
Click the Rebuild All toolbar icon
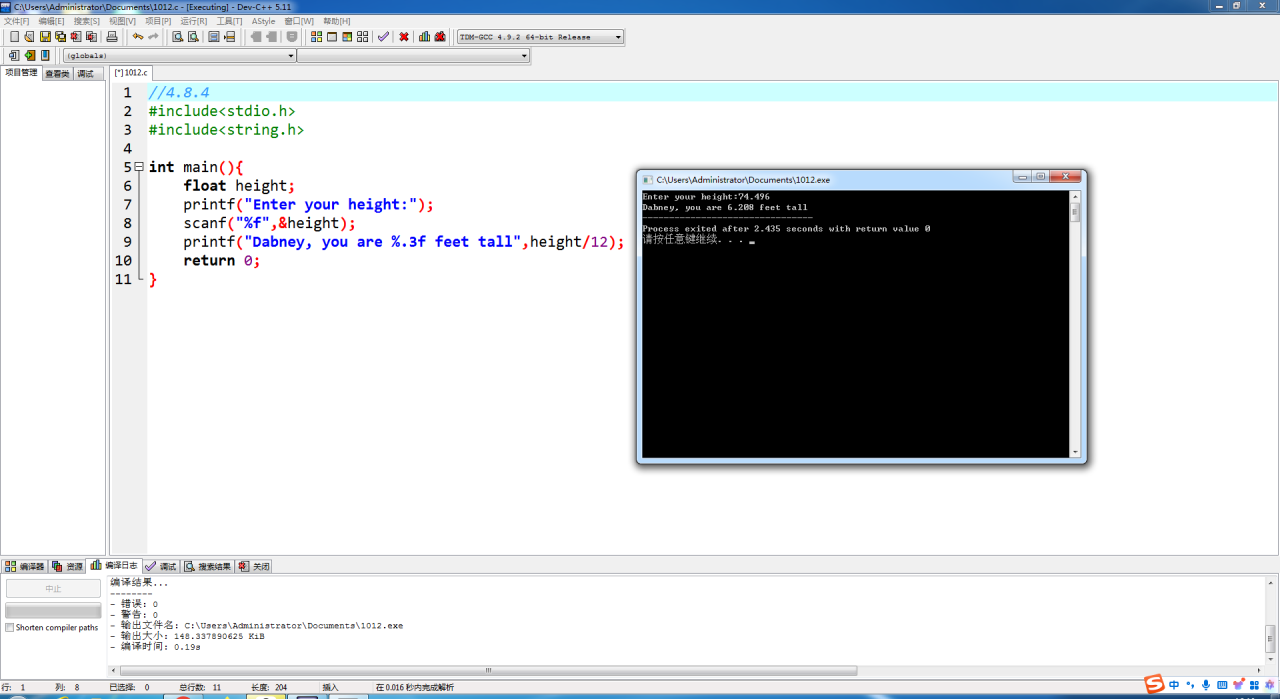[x=362, y=37]
